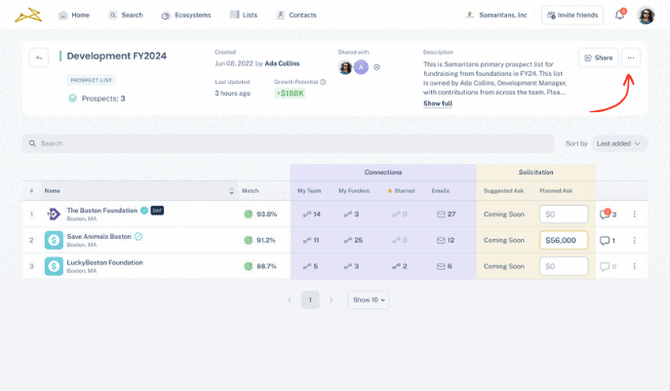Open Contacts in the navigation
The image size is (670, 391).
coord(297,15)
